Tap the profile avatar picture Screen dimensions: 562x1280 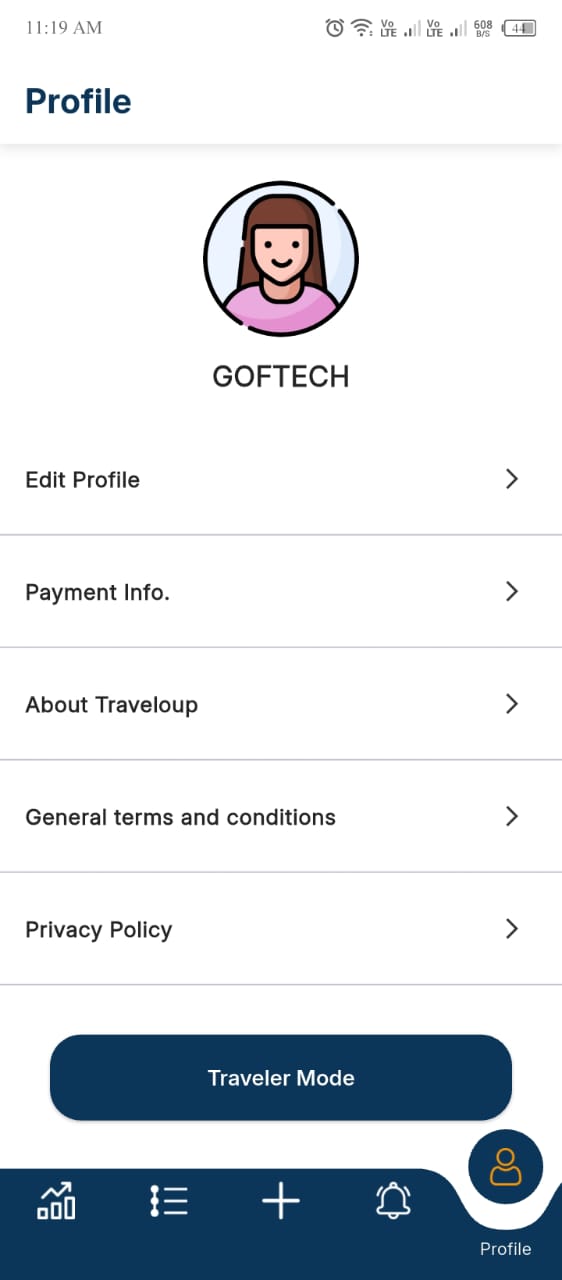click(x=281, y=258)
